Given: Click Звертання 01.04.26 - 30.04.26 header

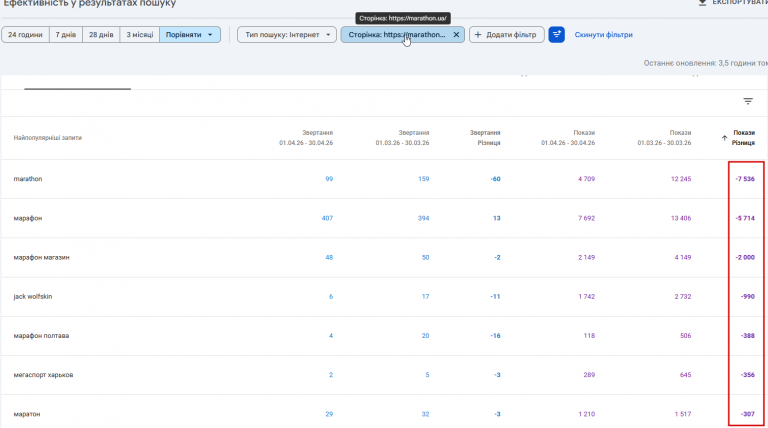Looking at the screenshot, I should 306,138.
